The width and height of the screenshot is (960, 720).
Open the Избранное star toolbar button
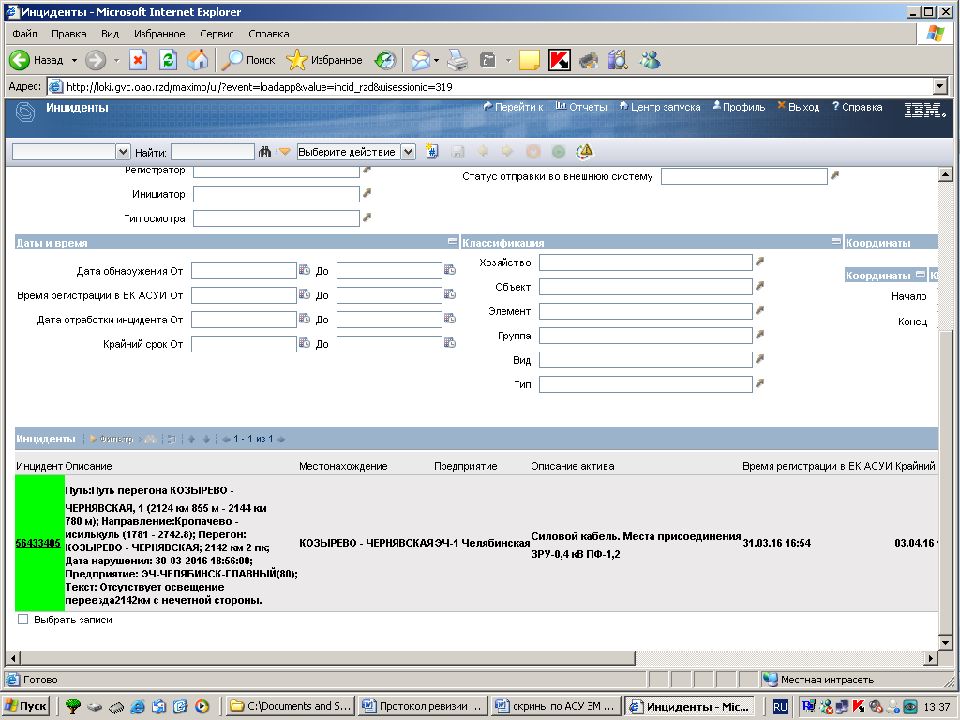[x=324, y=60]
